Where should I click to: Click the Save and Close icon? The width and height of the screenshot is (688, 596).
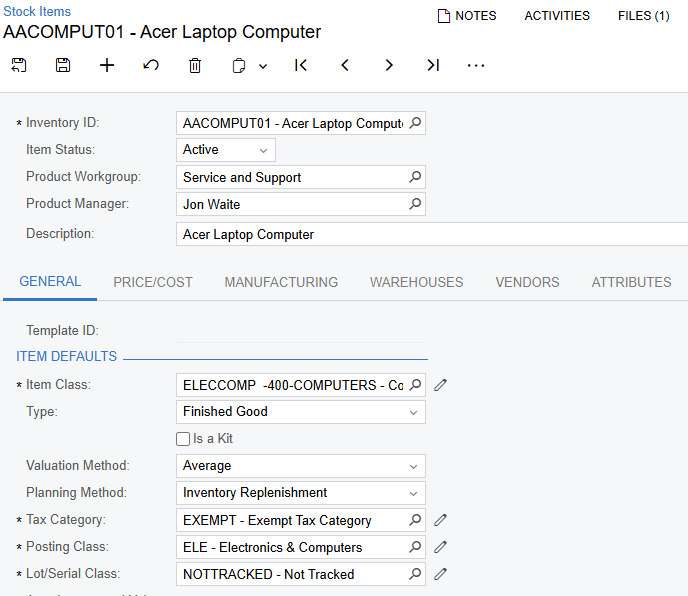click(19, 65)
